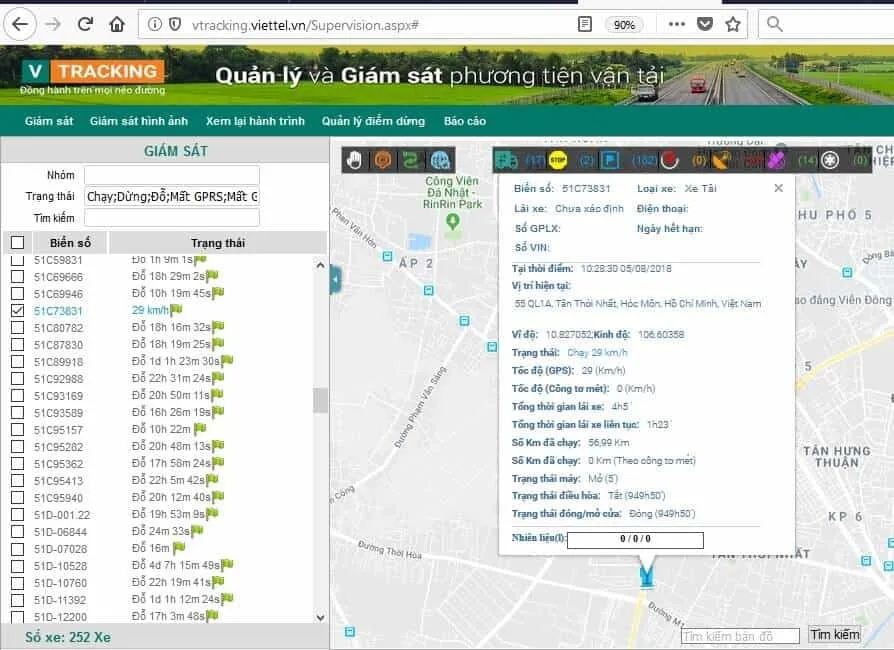
Task: Open the Trạng thái status filter dropdown
Action: (171, 197)
